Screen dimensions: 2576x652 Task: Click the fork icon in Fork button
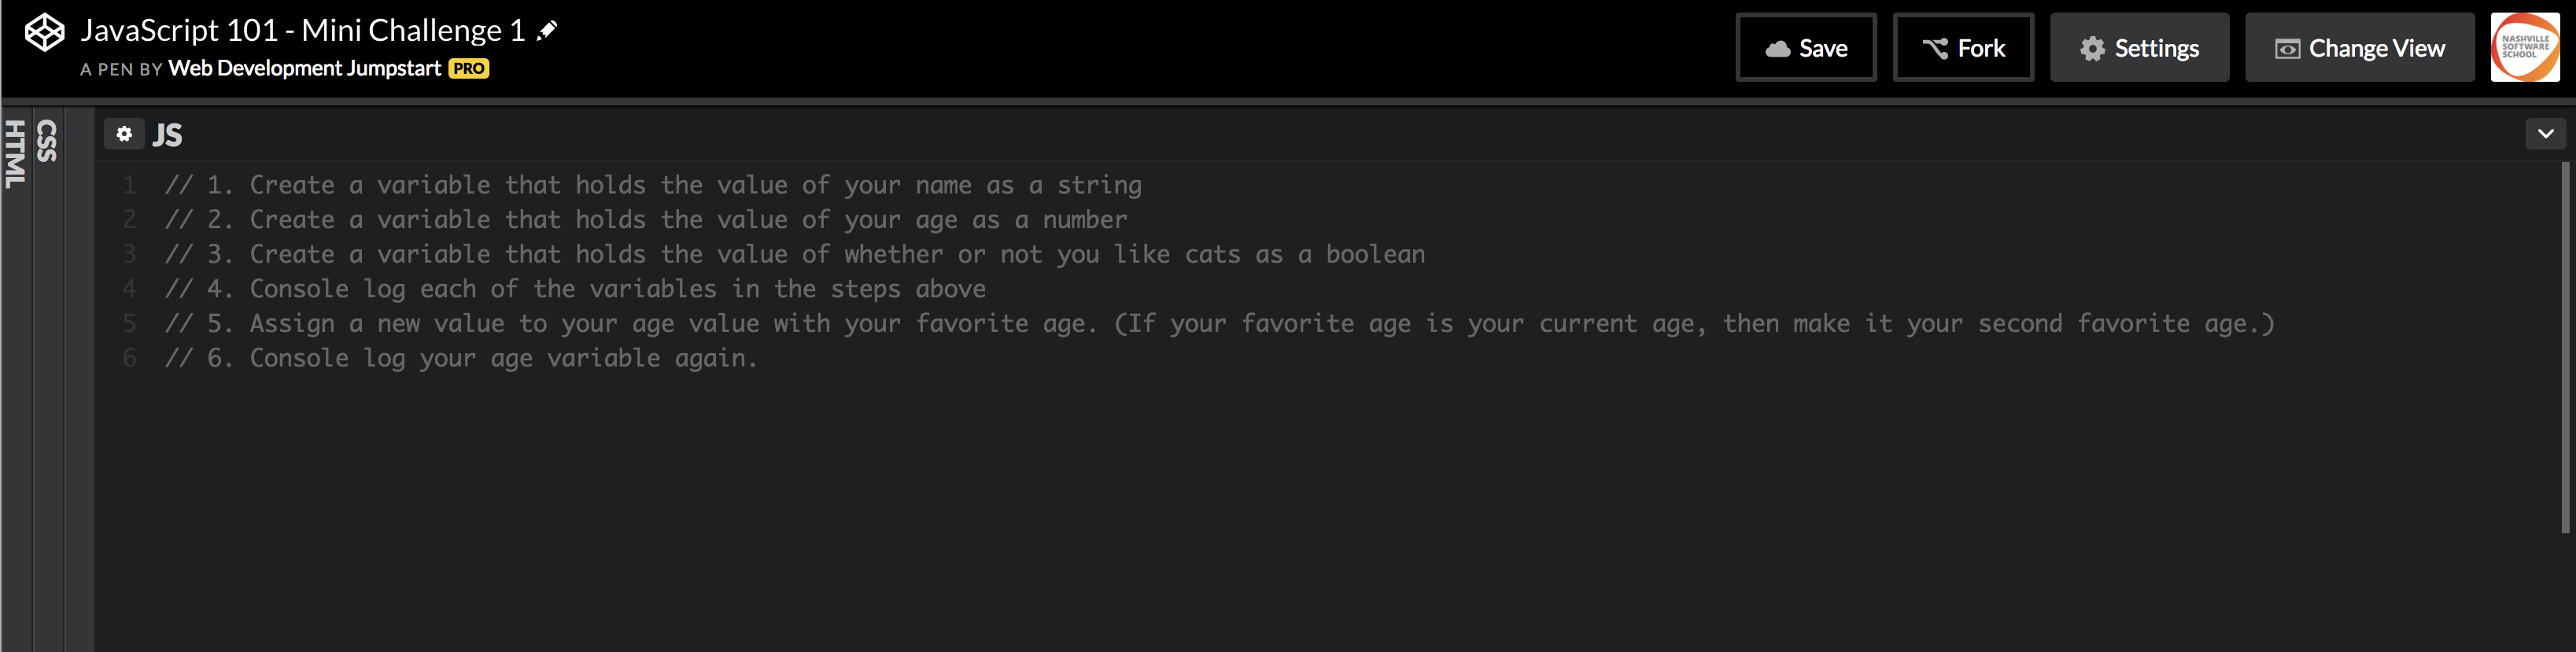tap(1935, 48)
